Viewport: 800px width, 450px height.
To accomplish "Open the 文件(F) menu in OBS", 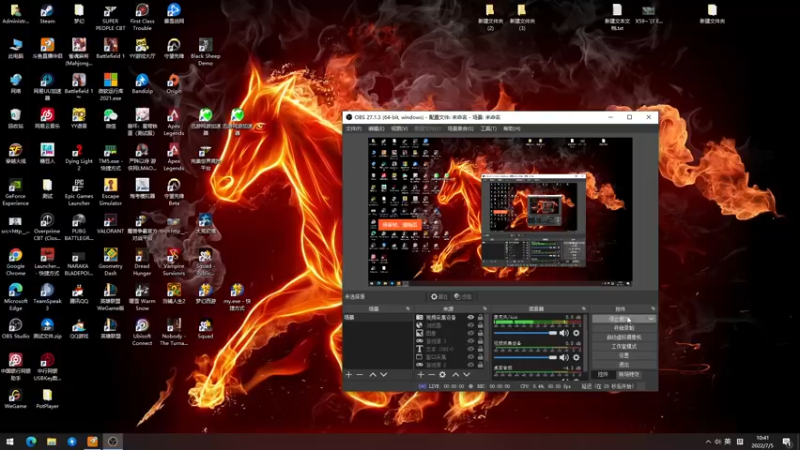I will point(353,129).
